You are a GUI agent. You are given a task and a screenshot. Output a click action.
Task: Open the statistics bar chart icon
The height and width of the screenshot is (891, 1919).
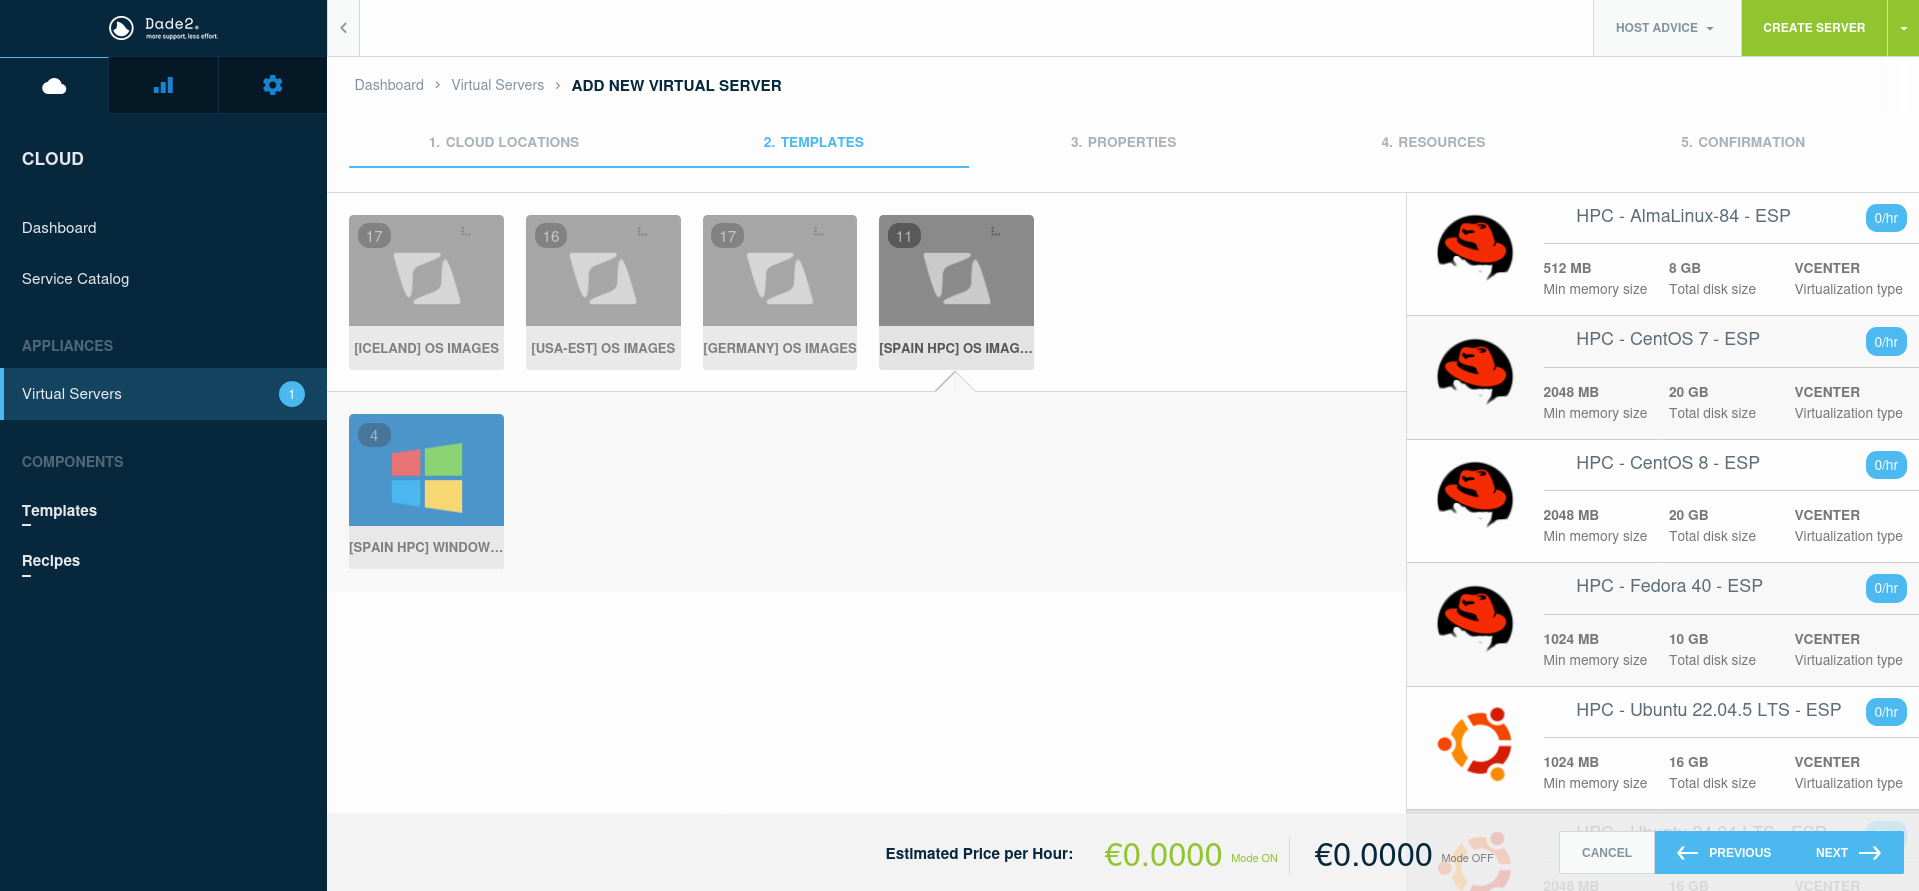163,86
